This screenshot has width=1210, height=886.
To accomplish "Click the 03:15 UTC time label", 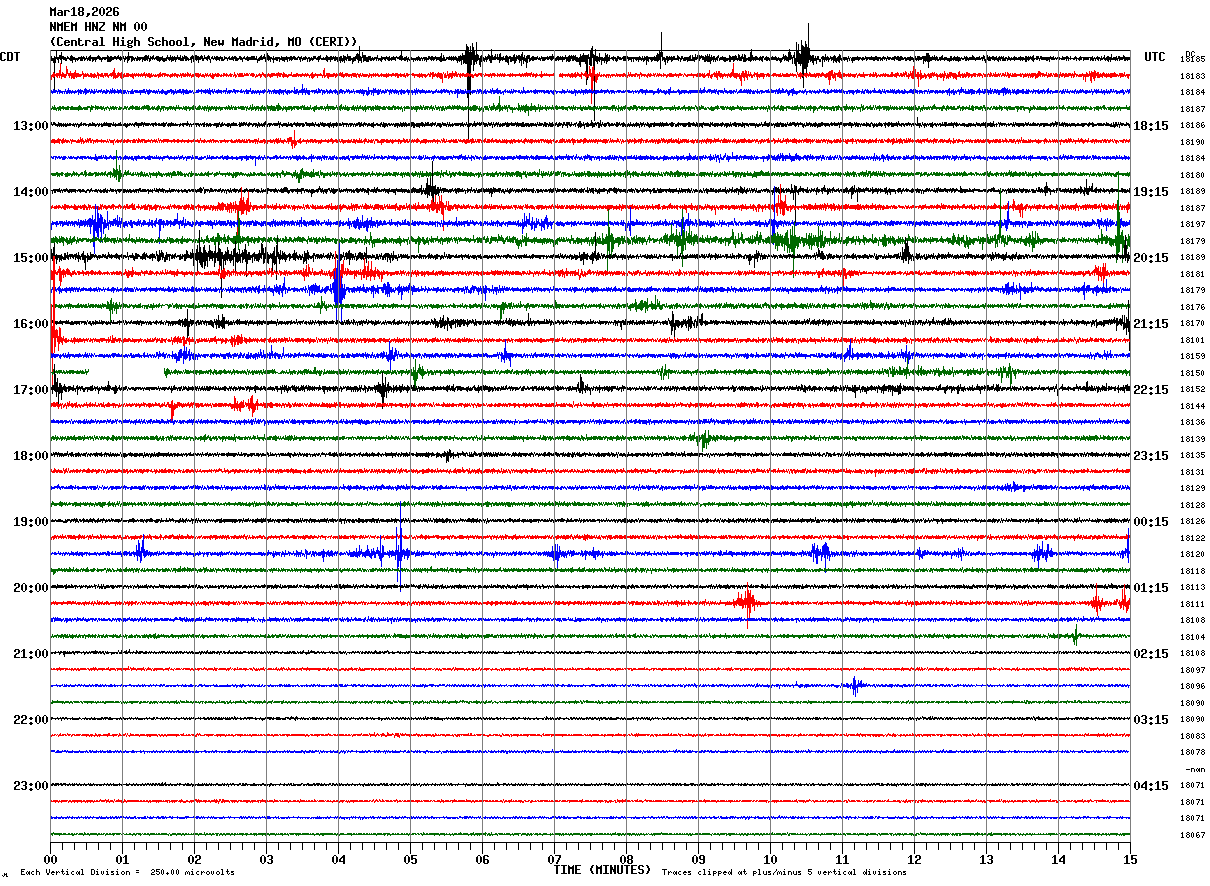I will tap(1151, 720).
